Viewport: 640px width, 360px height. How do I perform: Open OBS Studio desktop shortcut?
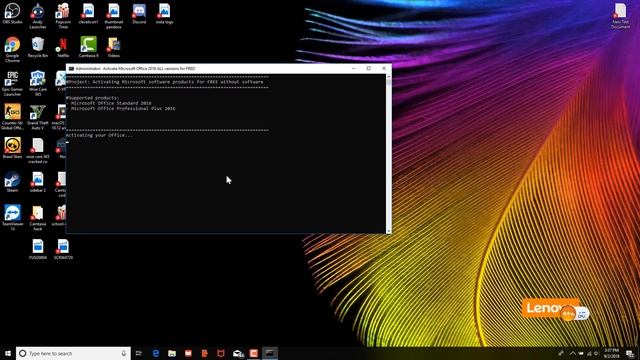tap(12, 13)
